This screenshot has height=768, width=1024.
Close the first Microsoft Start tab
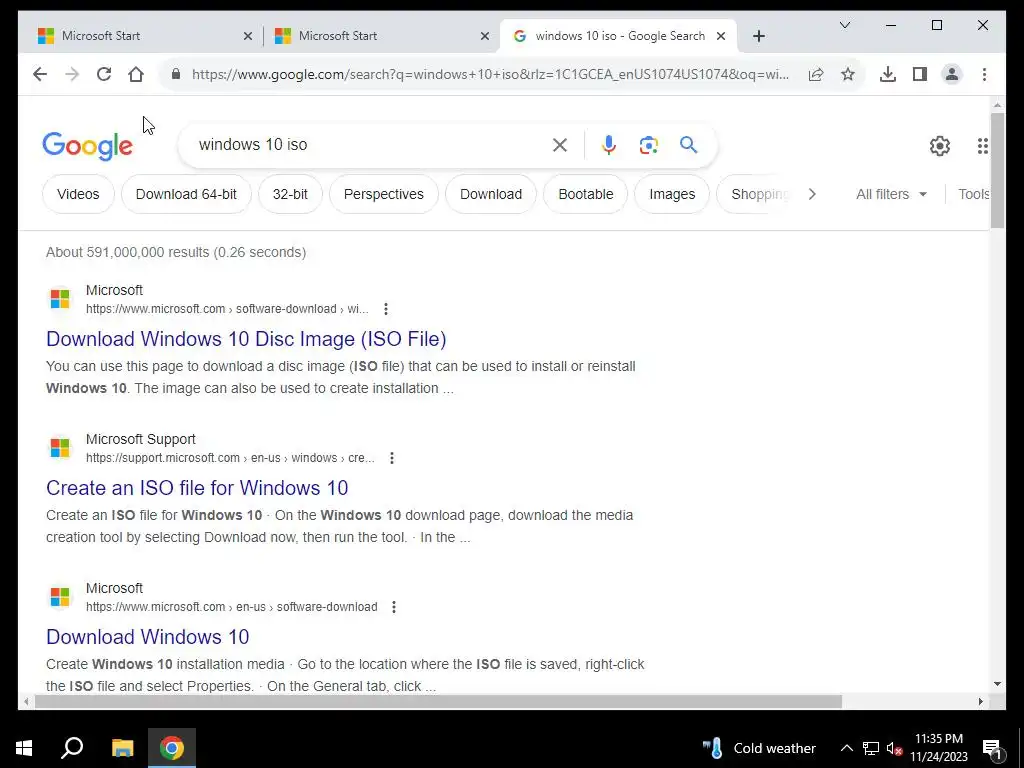click(x=248, y=37)
